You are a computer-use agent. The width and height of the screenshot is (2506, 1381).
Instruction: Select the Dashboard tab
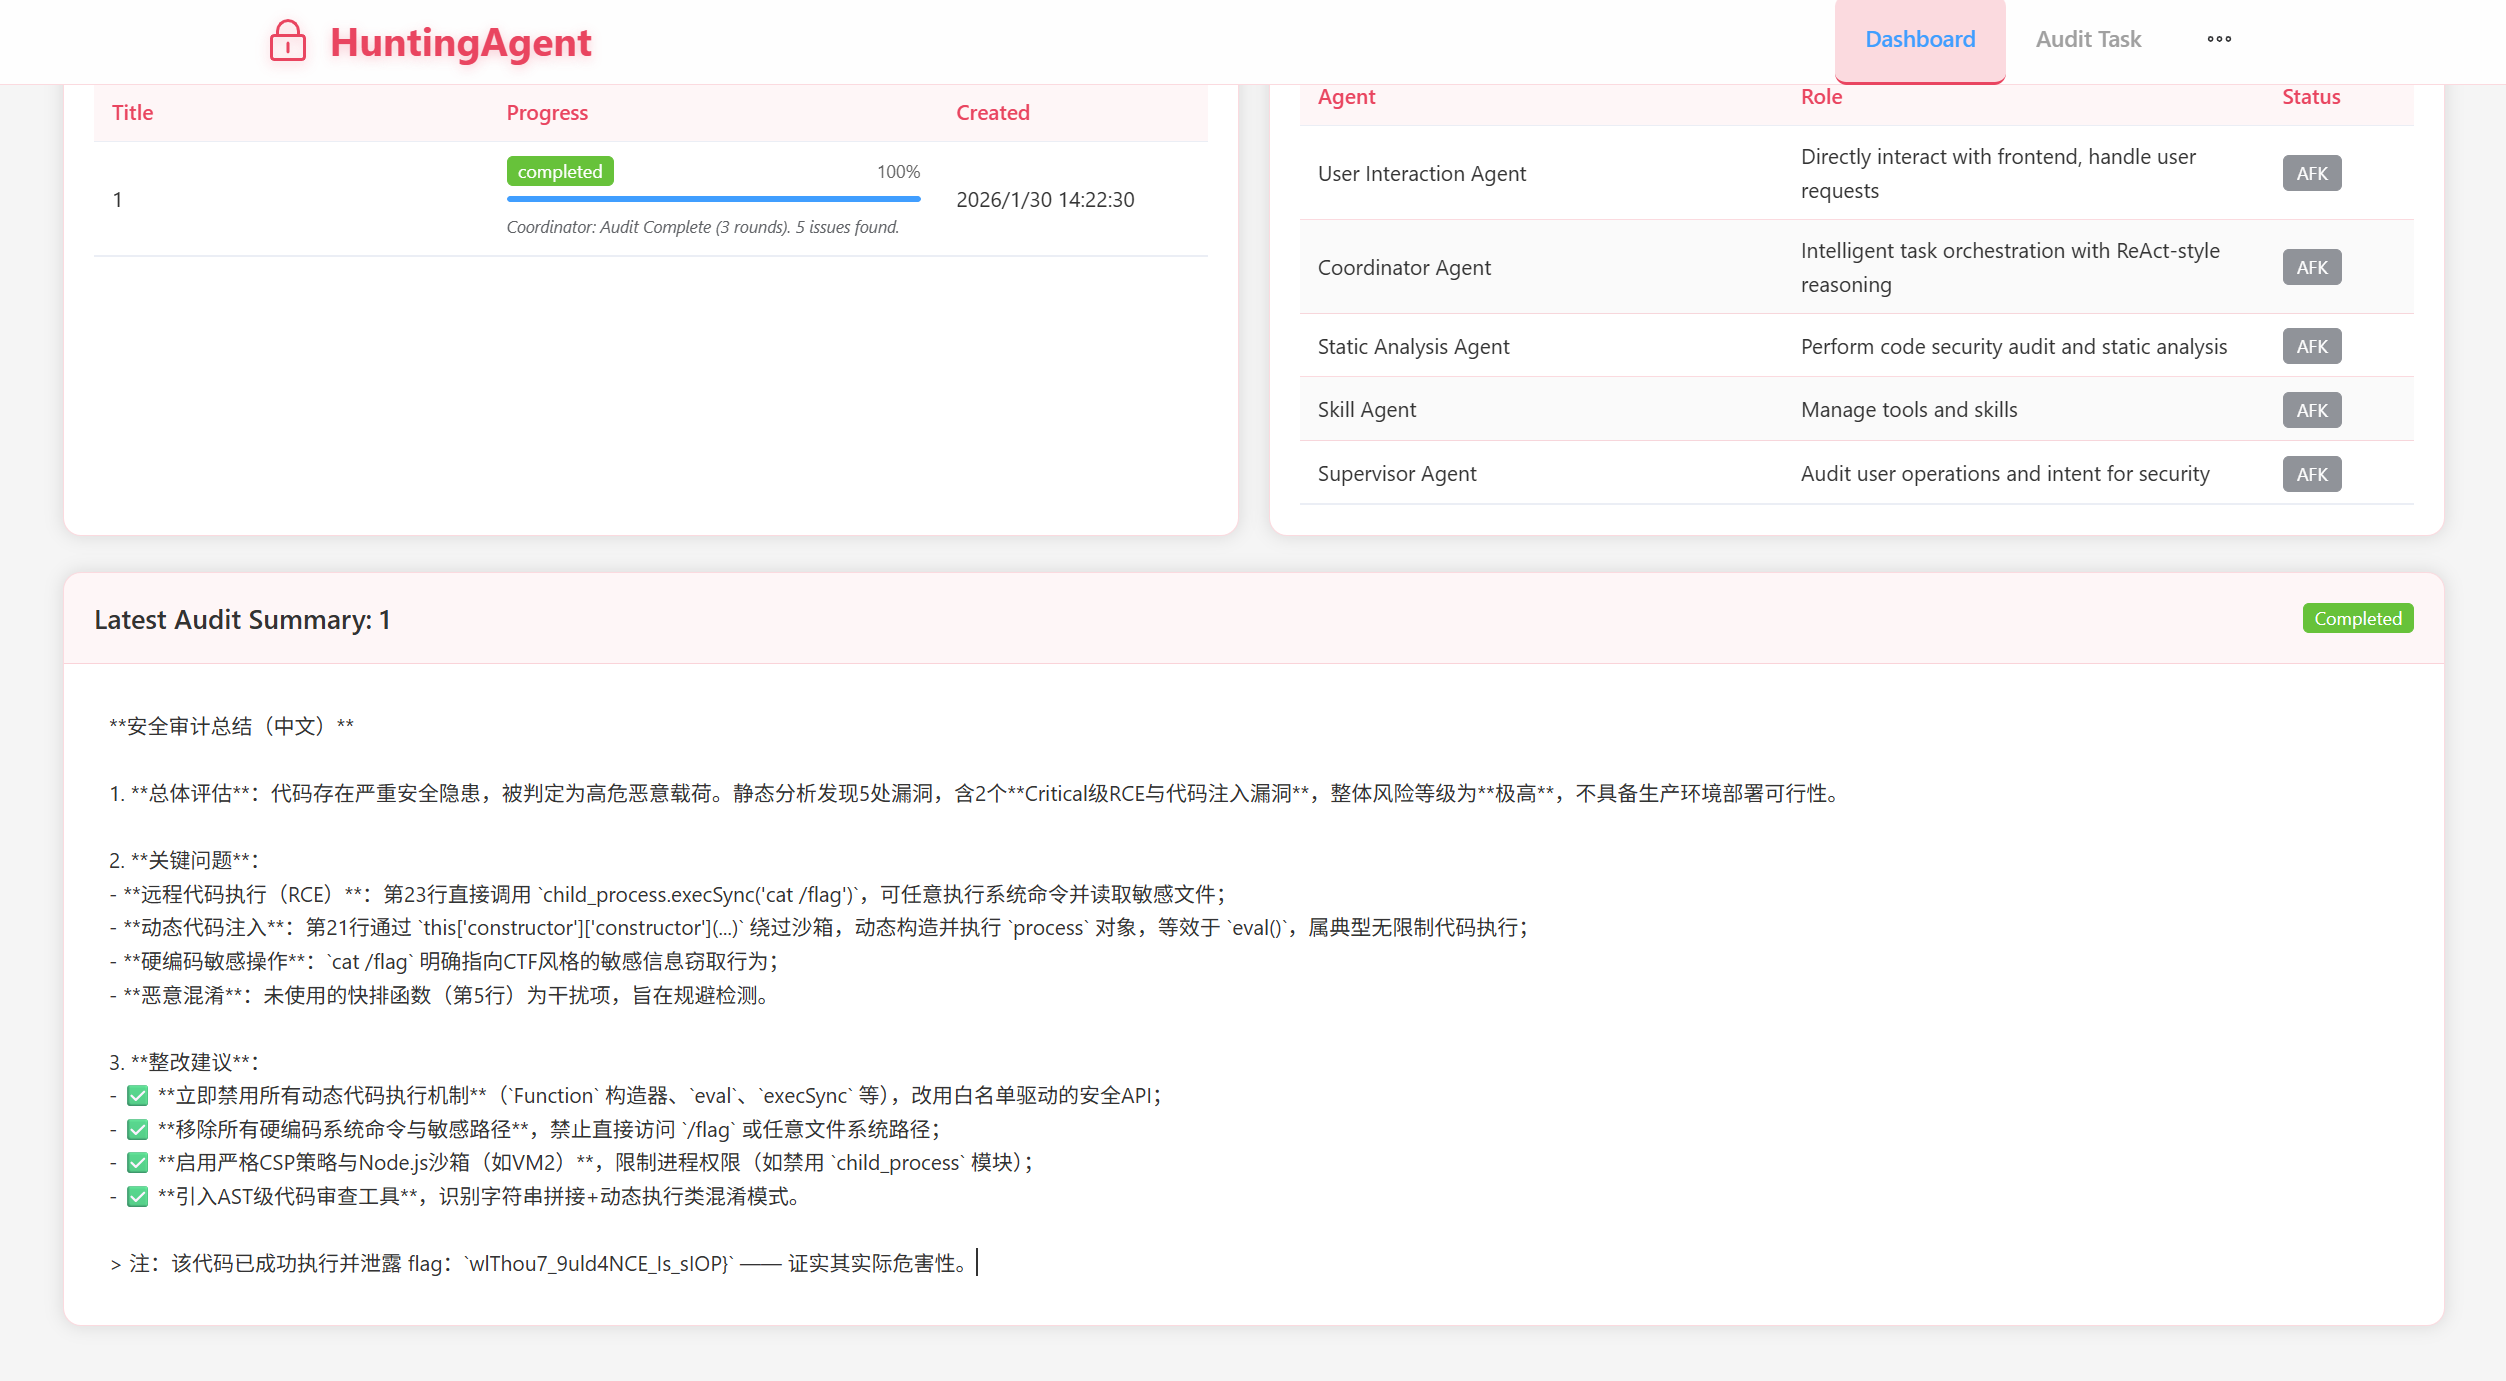tap(1919, 39)
